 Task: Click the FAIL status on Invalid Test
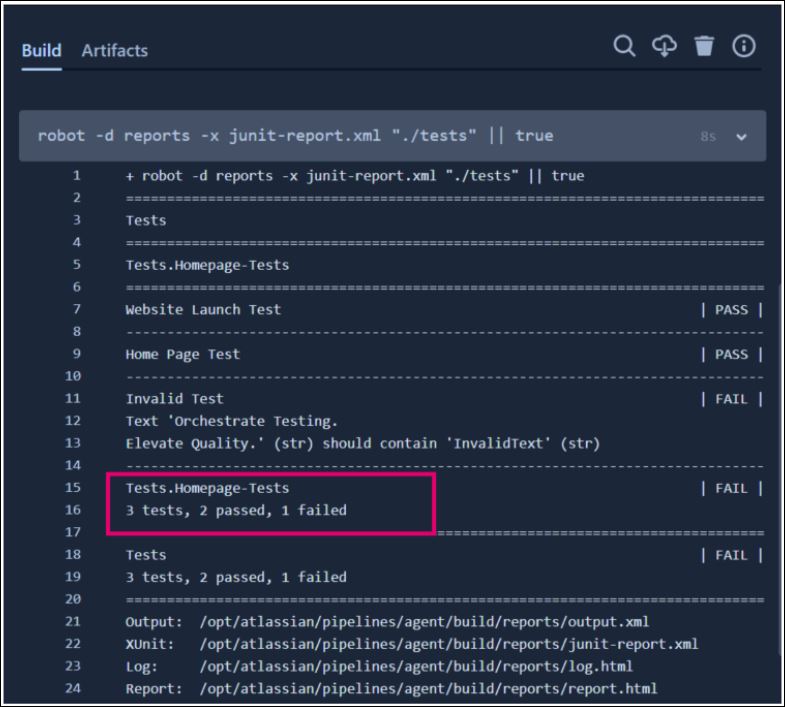(731, 399)
